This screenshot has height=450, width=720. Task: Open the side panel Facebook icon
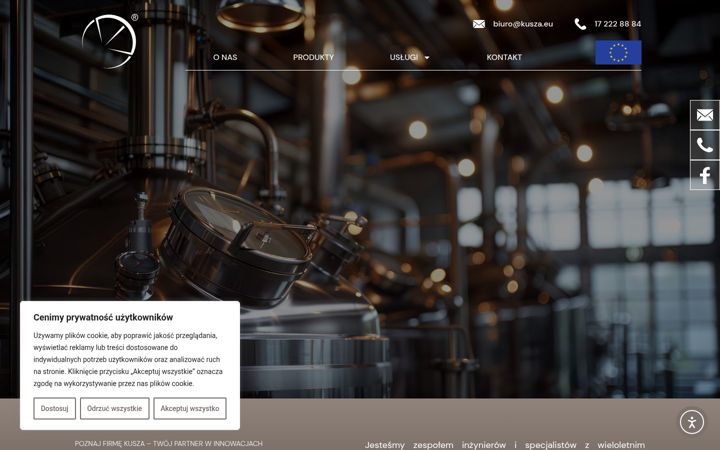click(x=704, y=175)
